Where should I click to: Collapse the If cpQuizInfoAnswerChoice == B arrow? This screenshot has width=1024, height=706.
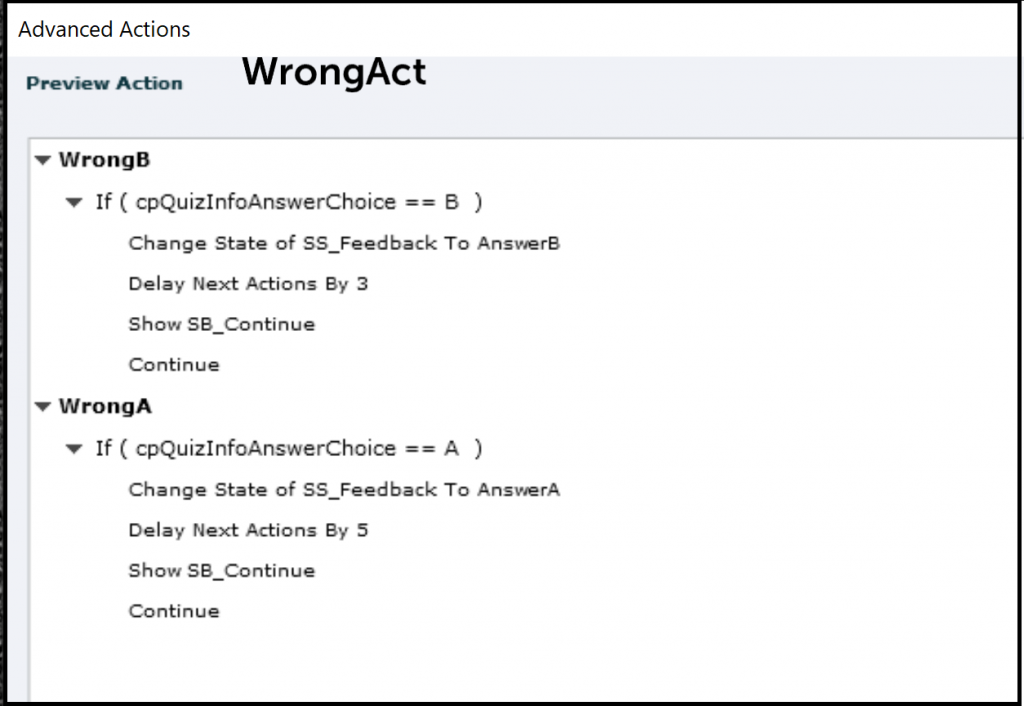click(x=73, y=202)
